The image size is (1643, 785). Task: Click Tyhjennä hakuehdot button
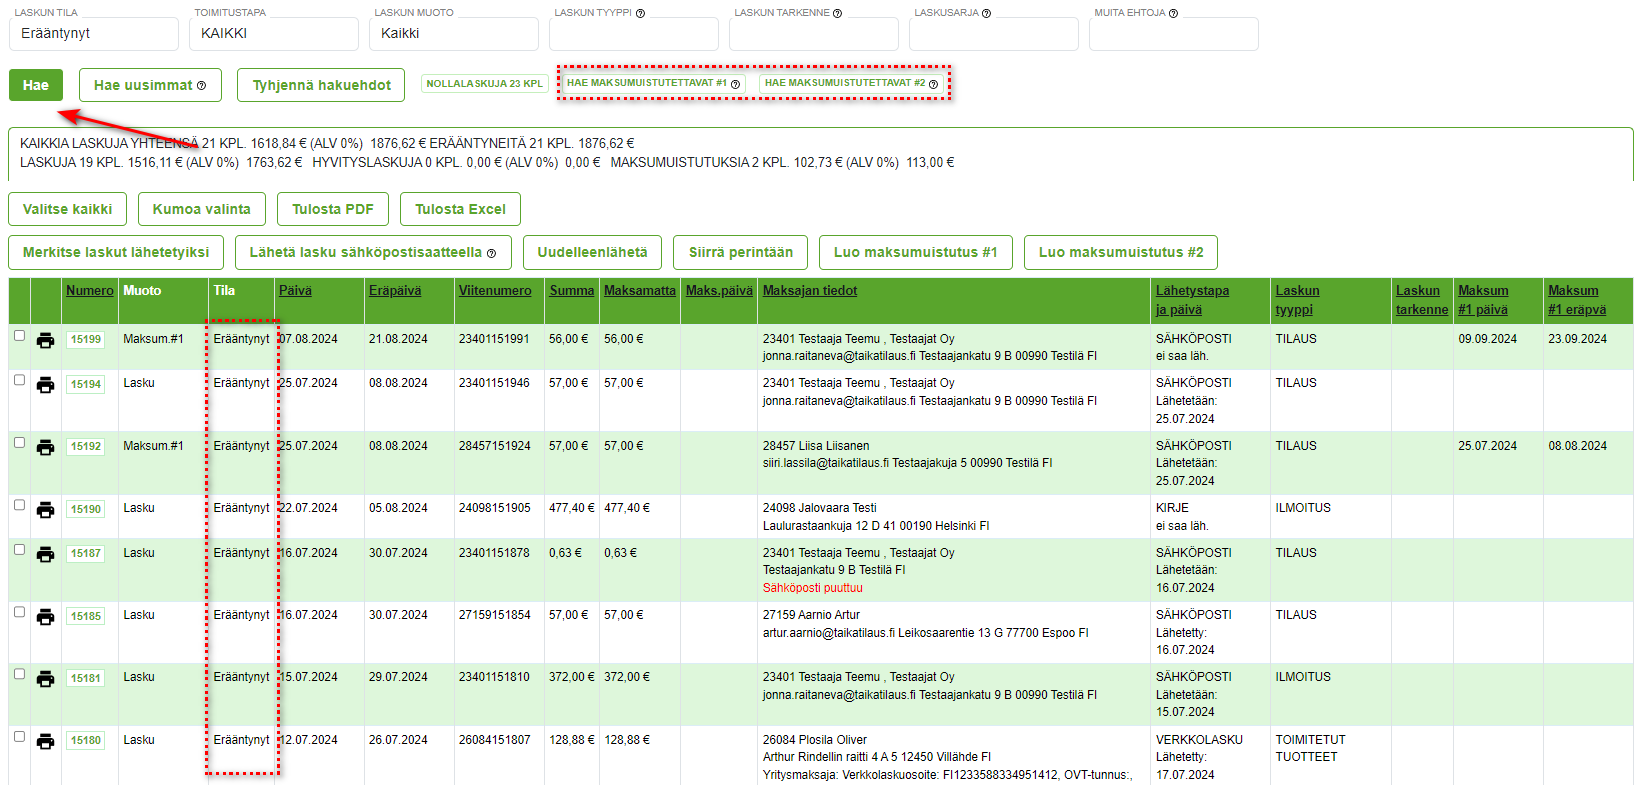coord(321,85)
